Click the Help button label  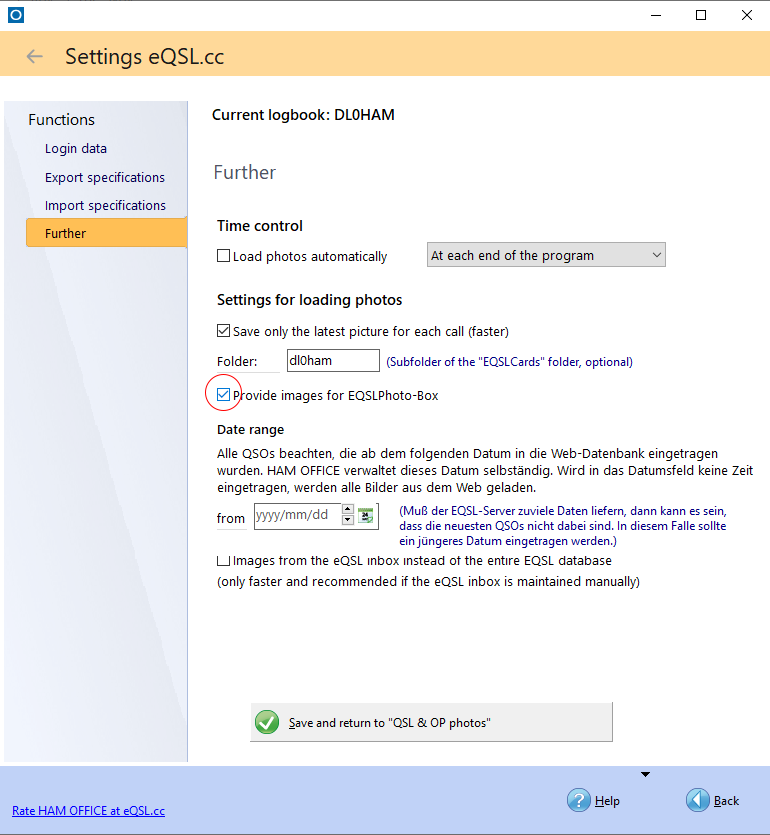[607, 800]
